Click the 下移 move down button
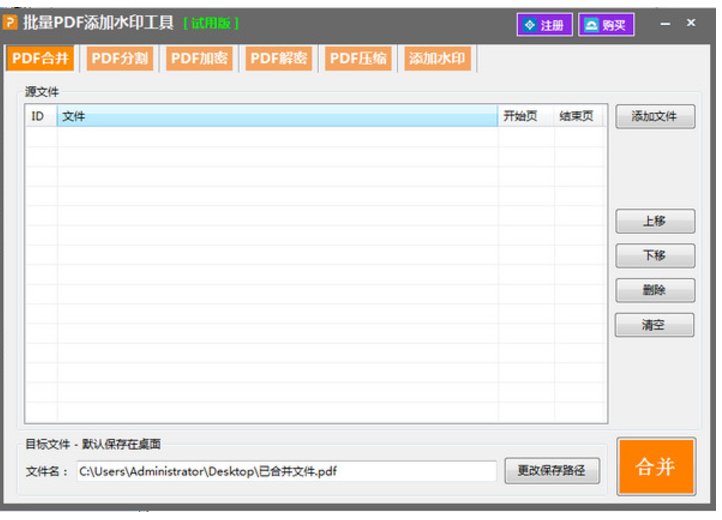The height and width of the screenshot is (520, 722). pos(655,256)
